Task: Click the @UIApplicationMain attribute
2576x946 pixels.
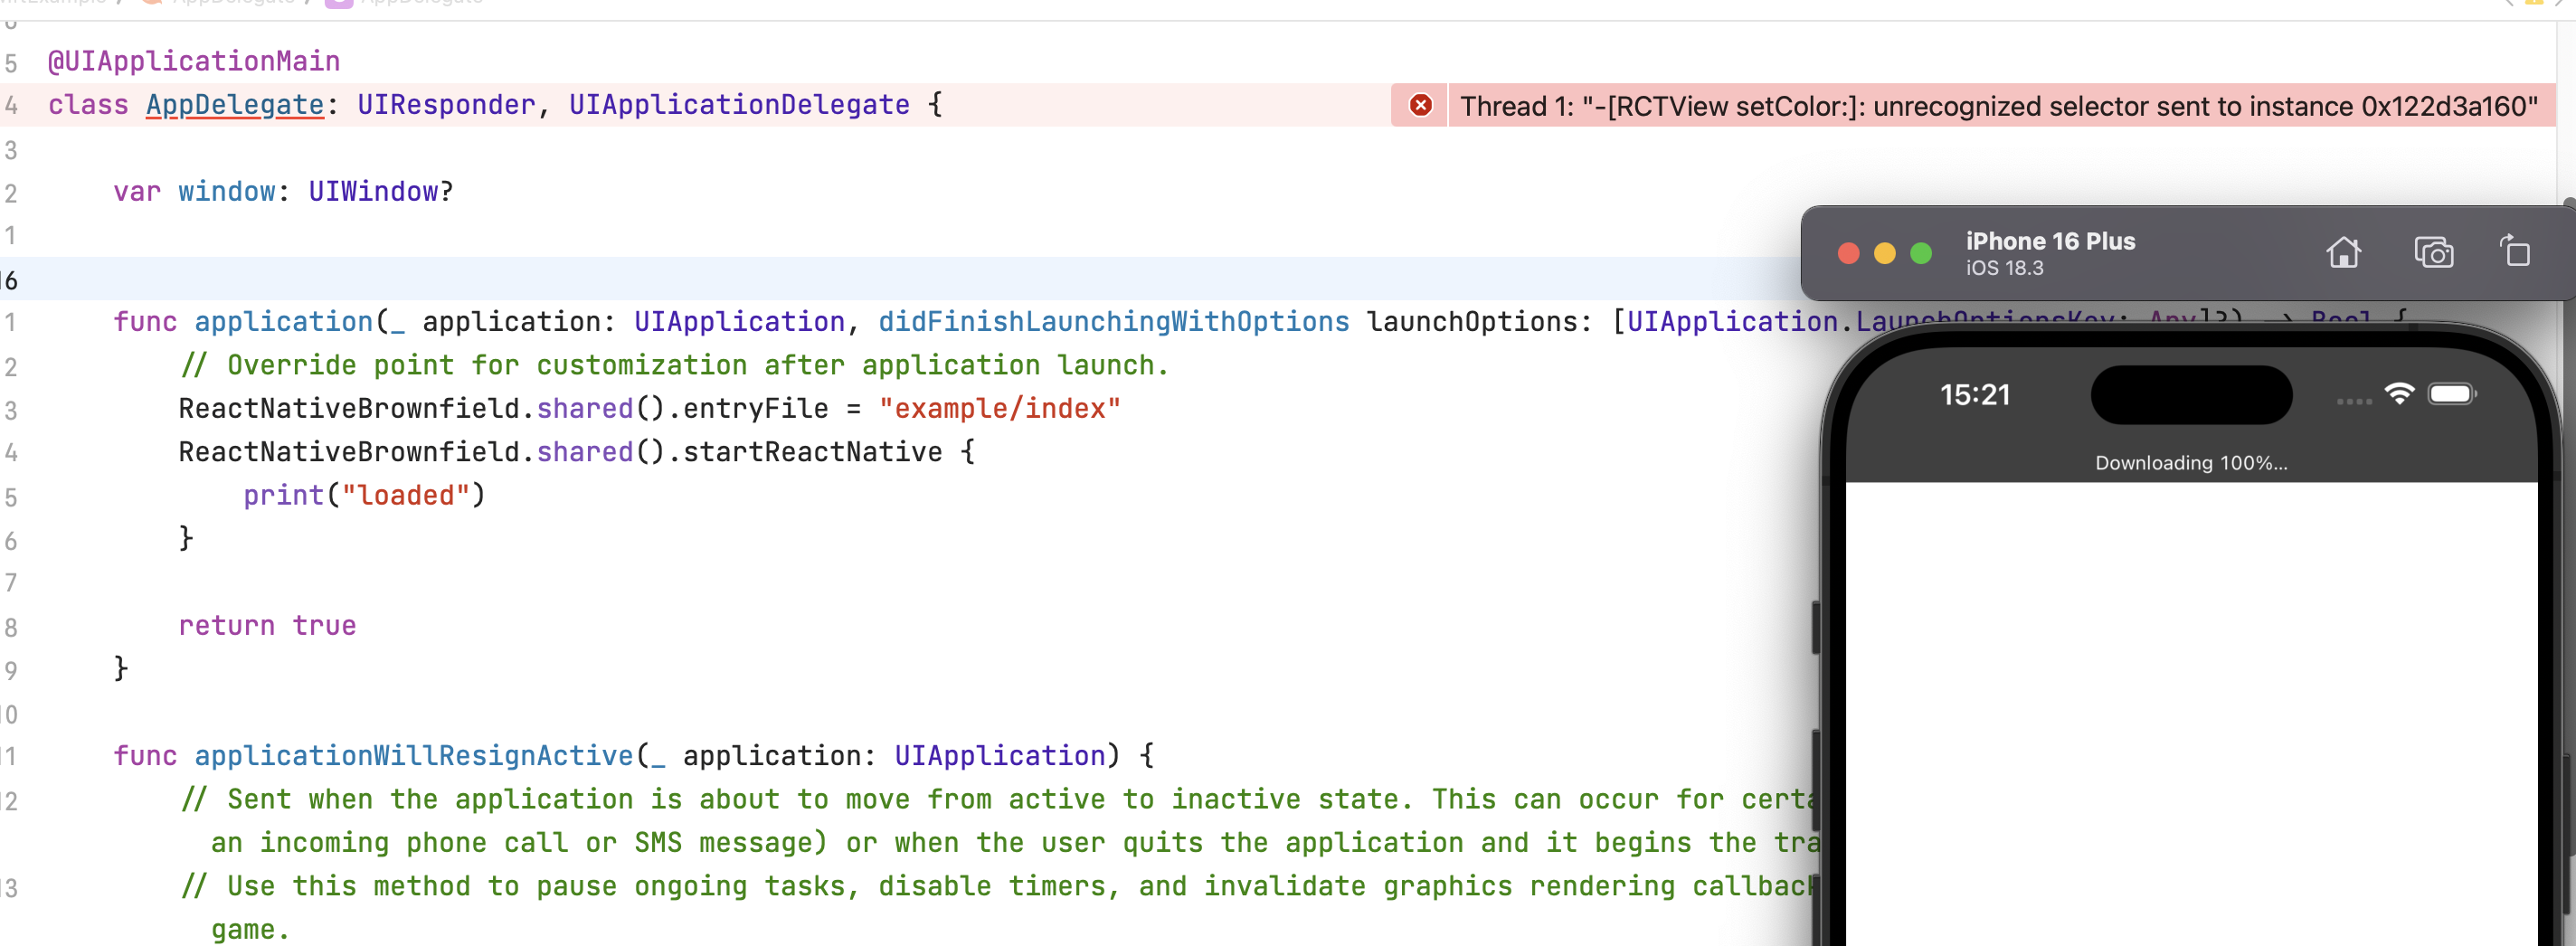Action: (194, 62)
